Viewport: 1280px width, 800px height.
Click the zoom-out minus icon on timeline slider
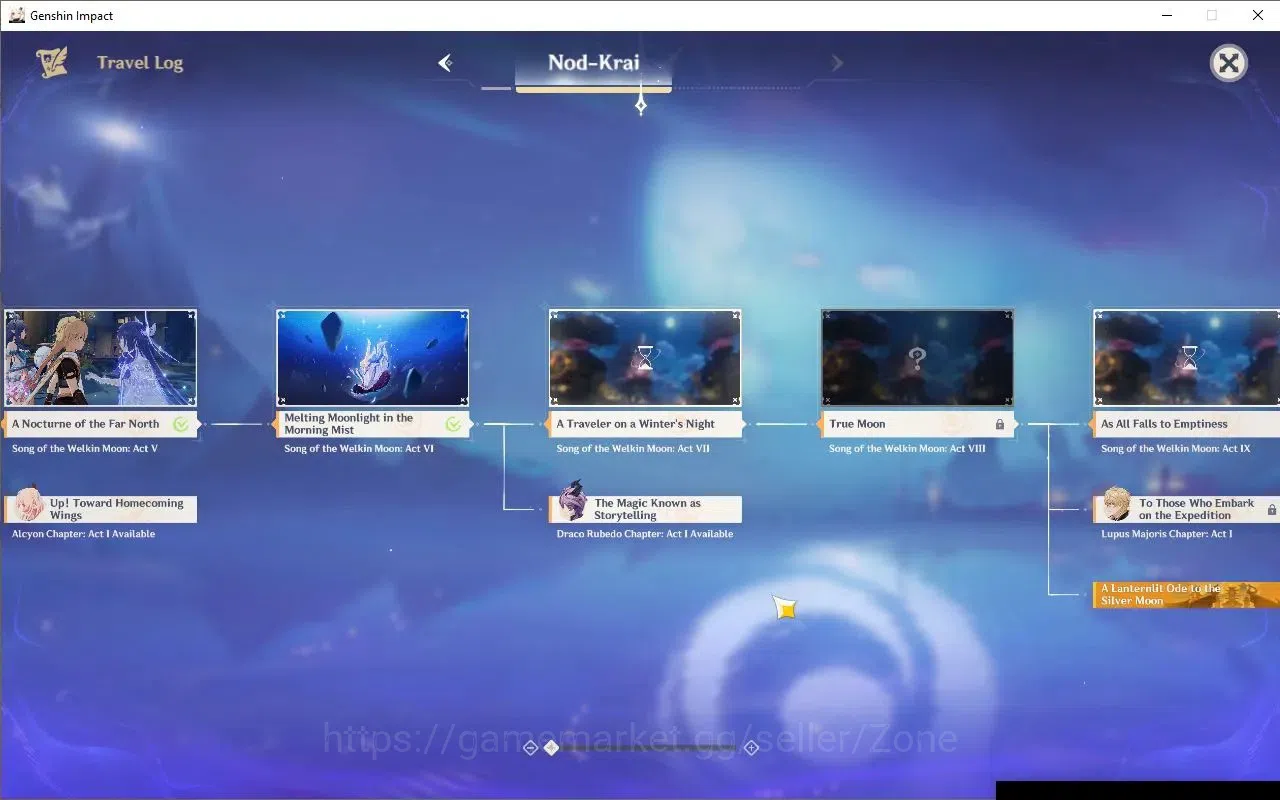[x=531, y=748]
